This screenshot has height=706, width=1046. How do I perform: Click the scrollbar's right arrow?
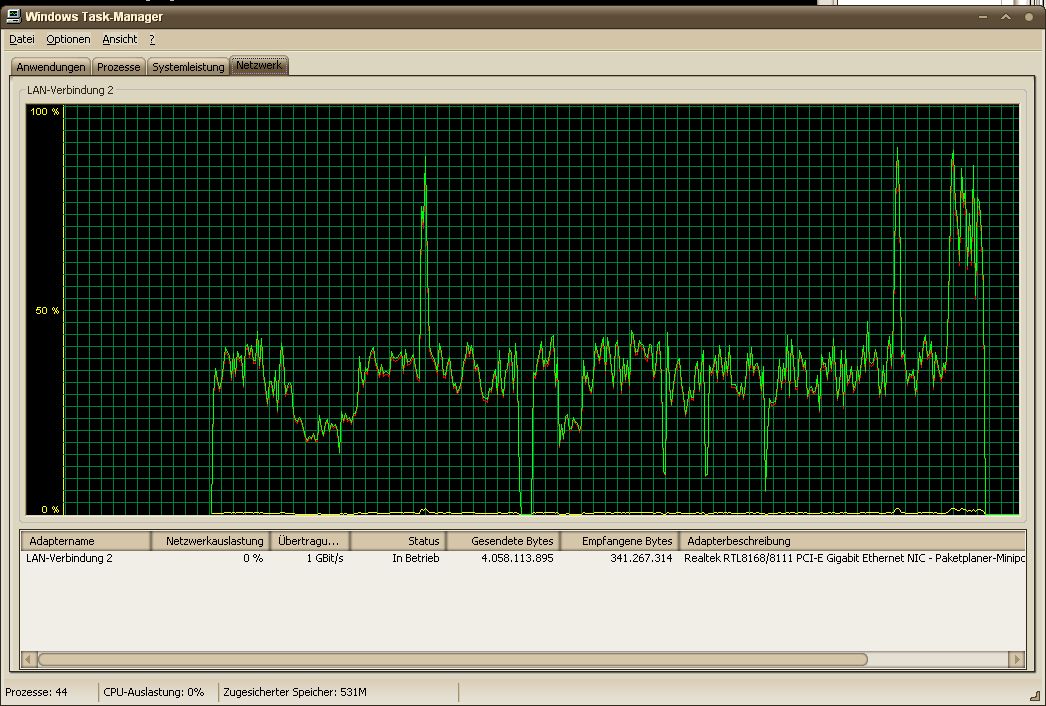click(x=1017, y=660)
